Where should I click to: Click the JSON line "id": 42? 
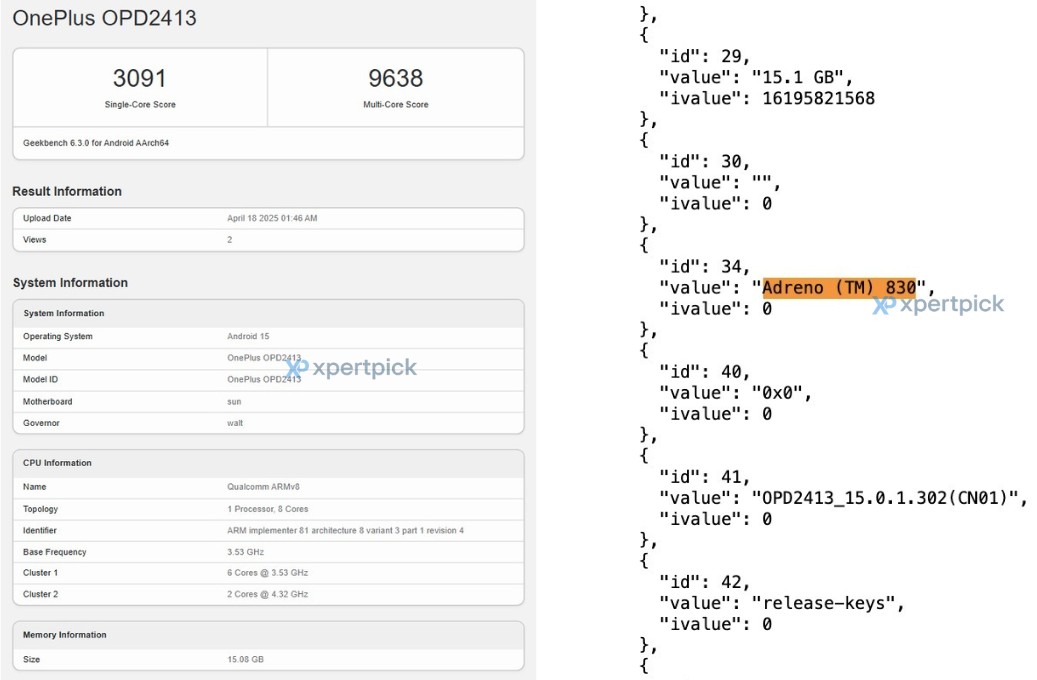pos(705,582)
